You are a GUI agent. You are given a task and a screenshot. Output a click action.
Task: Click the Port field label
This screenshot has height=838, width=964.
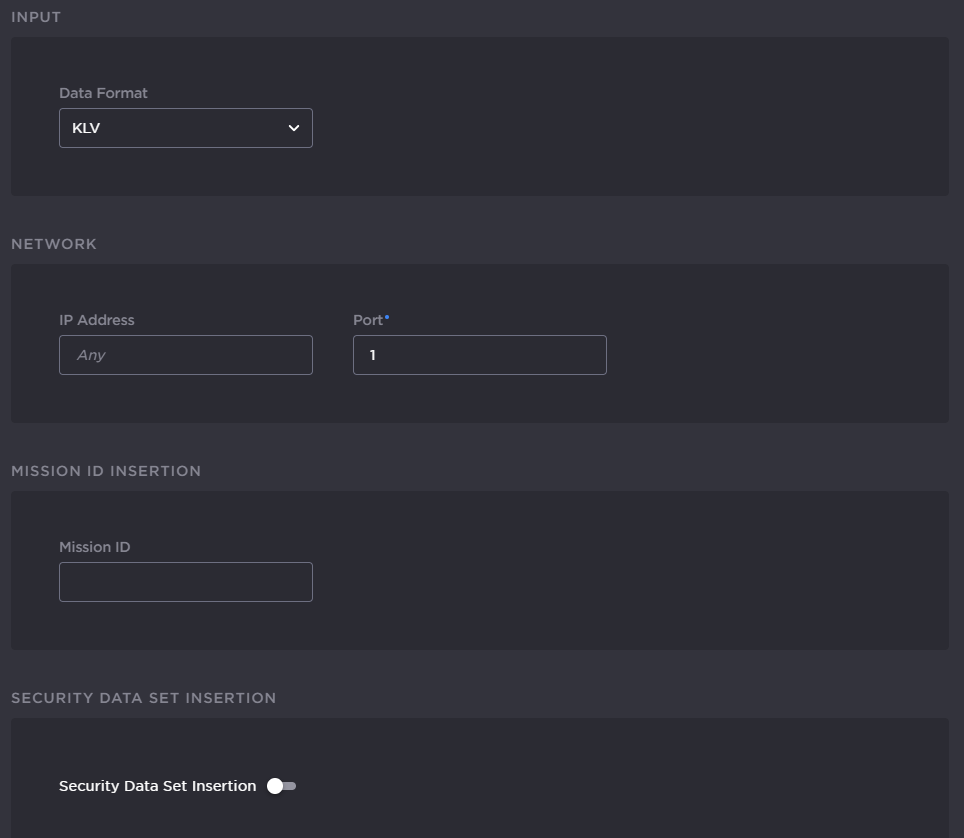(367, 320)
